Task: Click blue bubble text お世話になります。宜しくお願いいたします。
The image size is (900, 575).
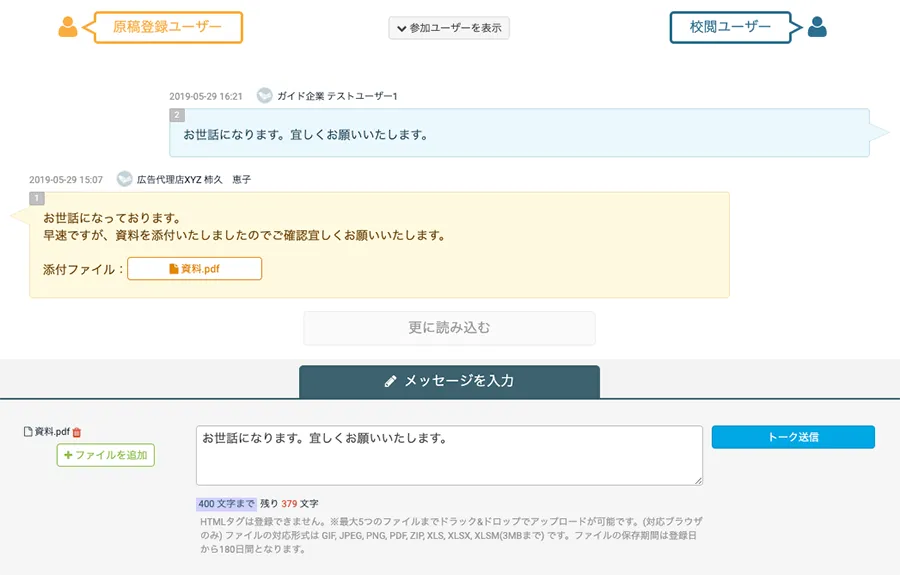Action: click(x=305, y=135)
